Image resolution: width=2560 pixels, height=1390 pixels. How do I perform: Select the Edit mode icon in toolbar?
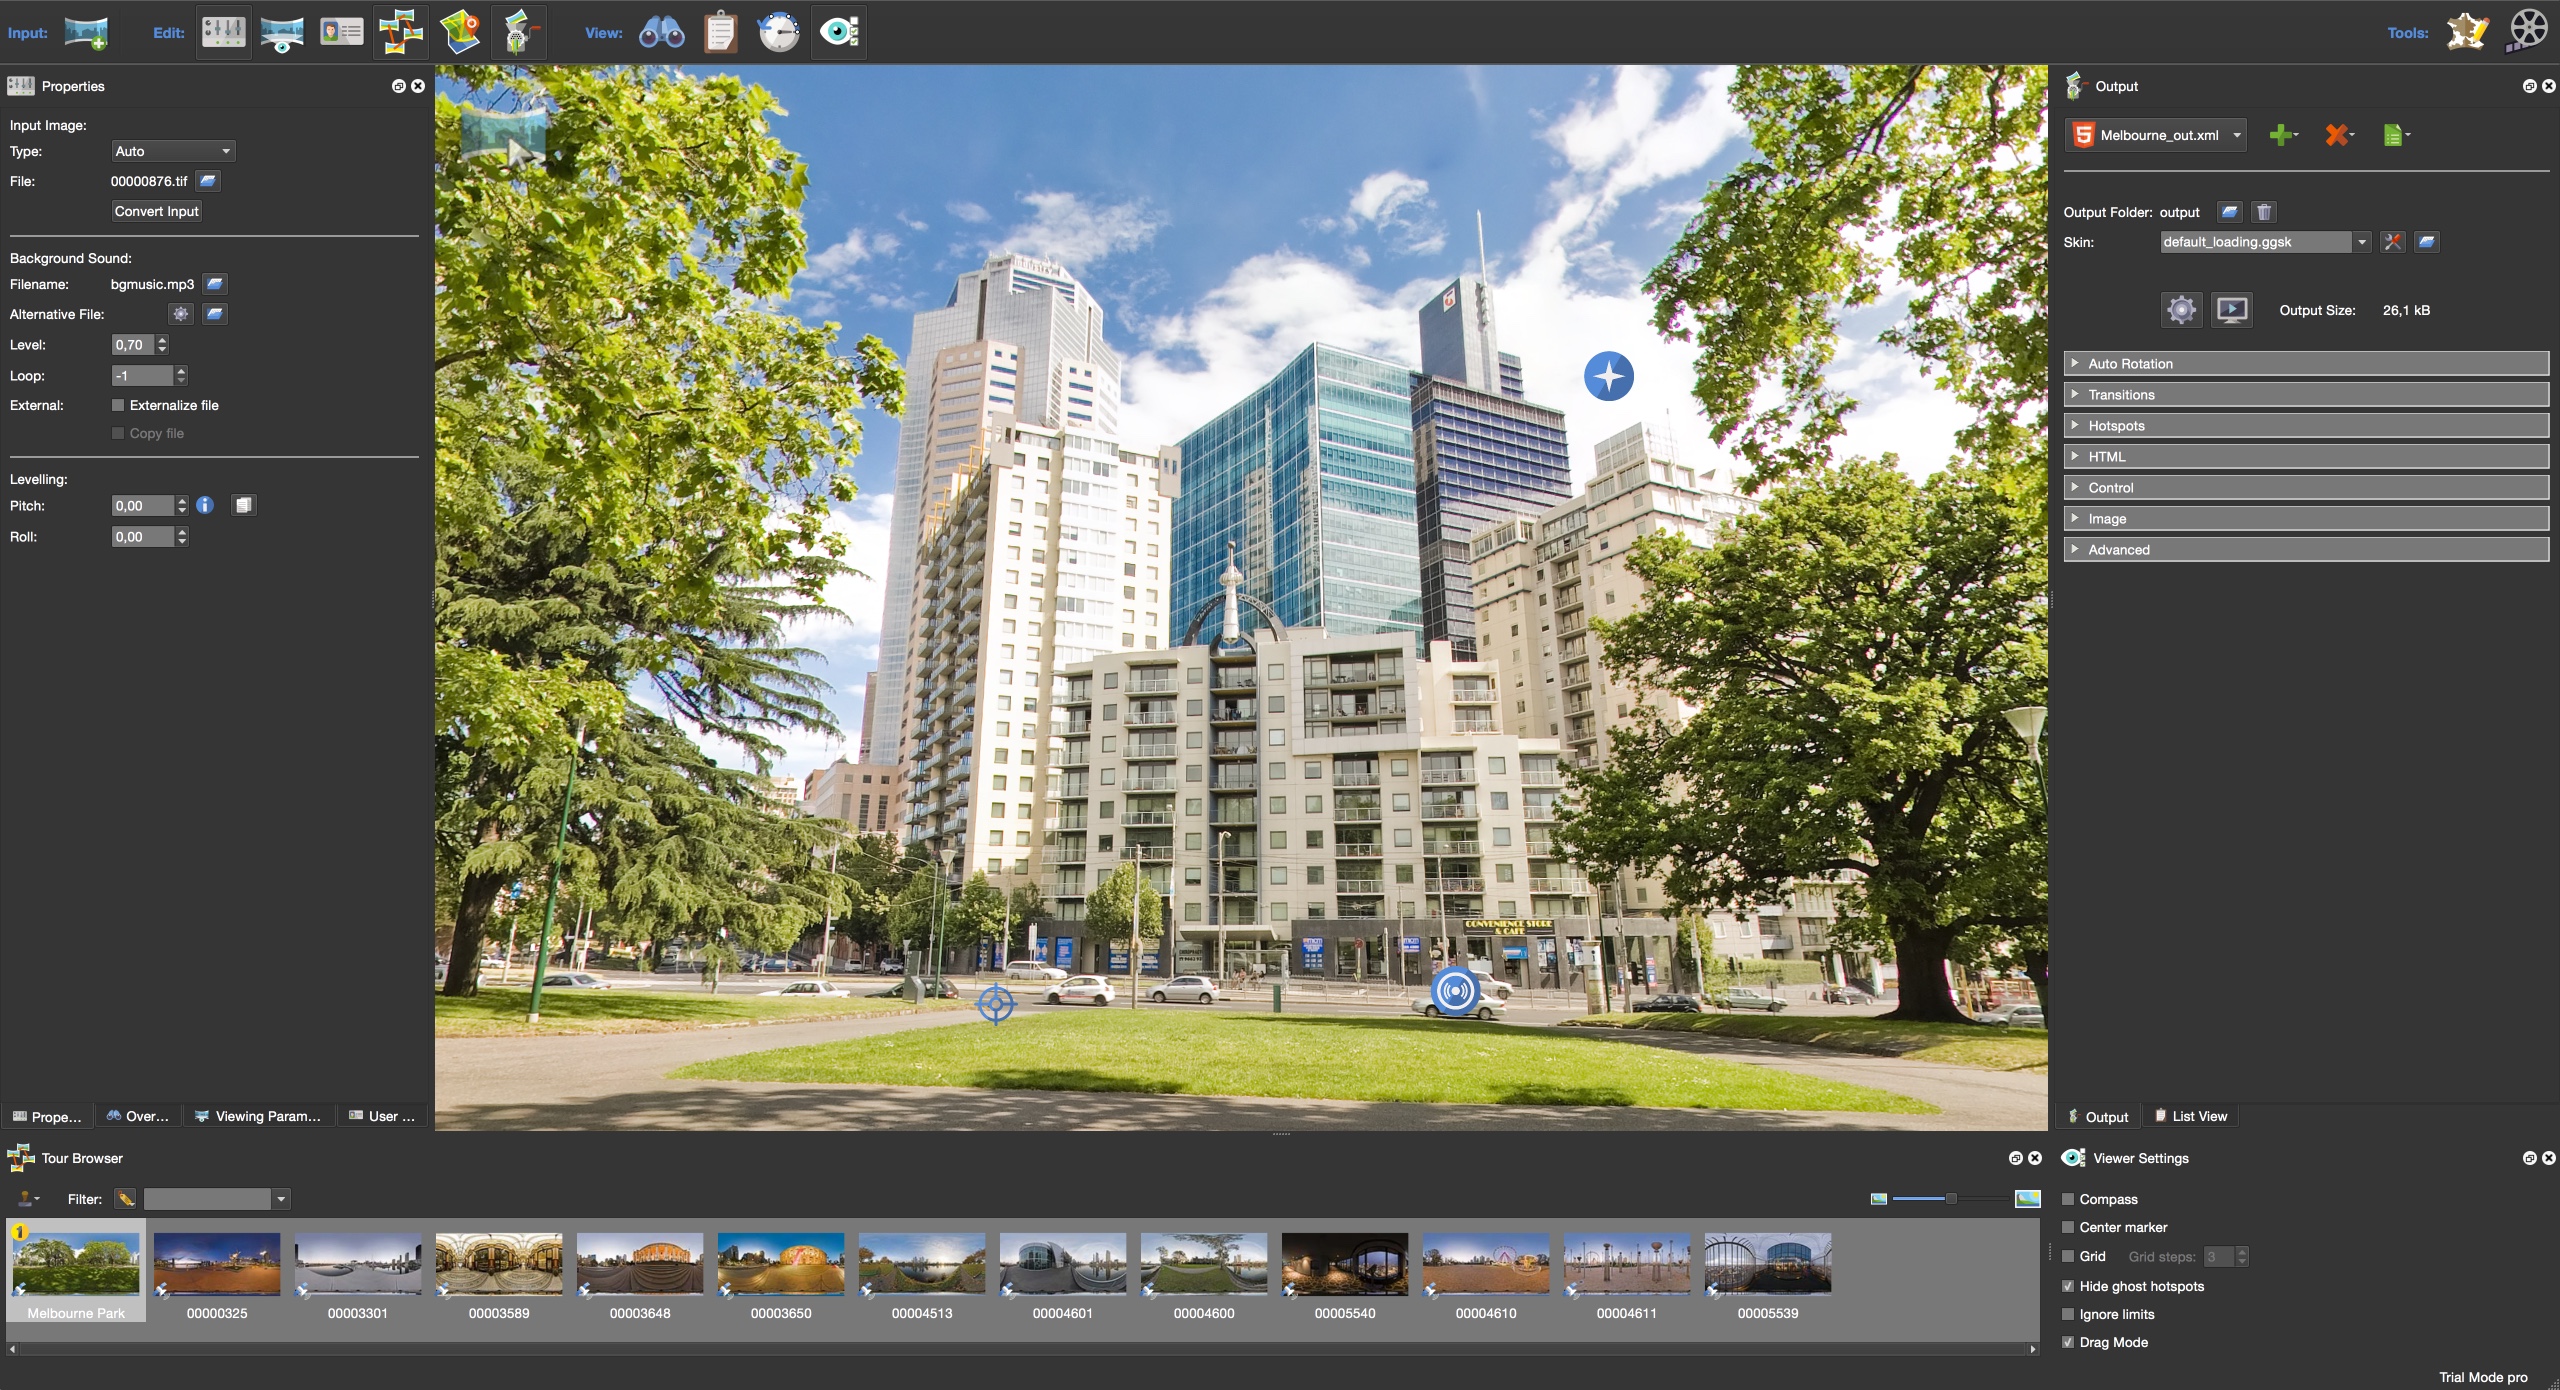pos(222,31)
